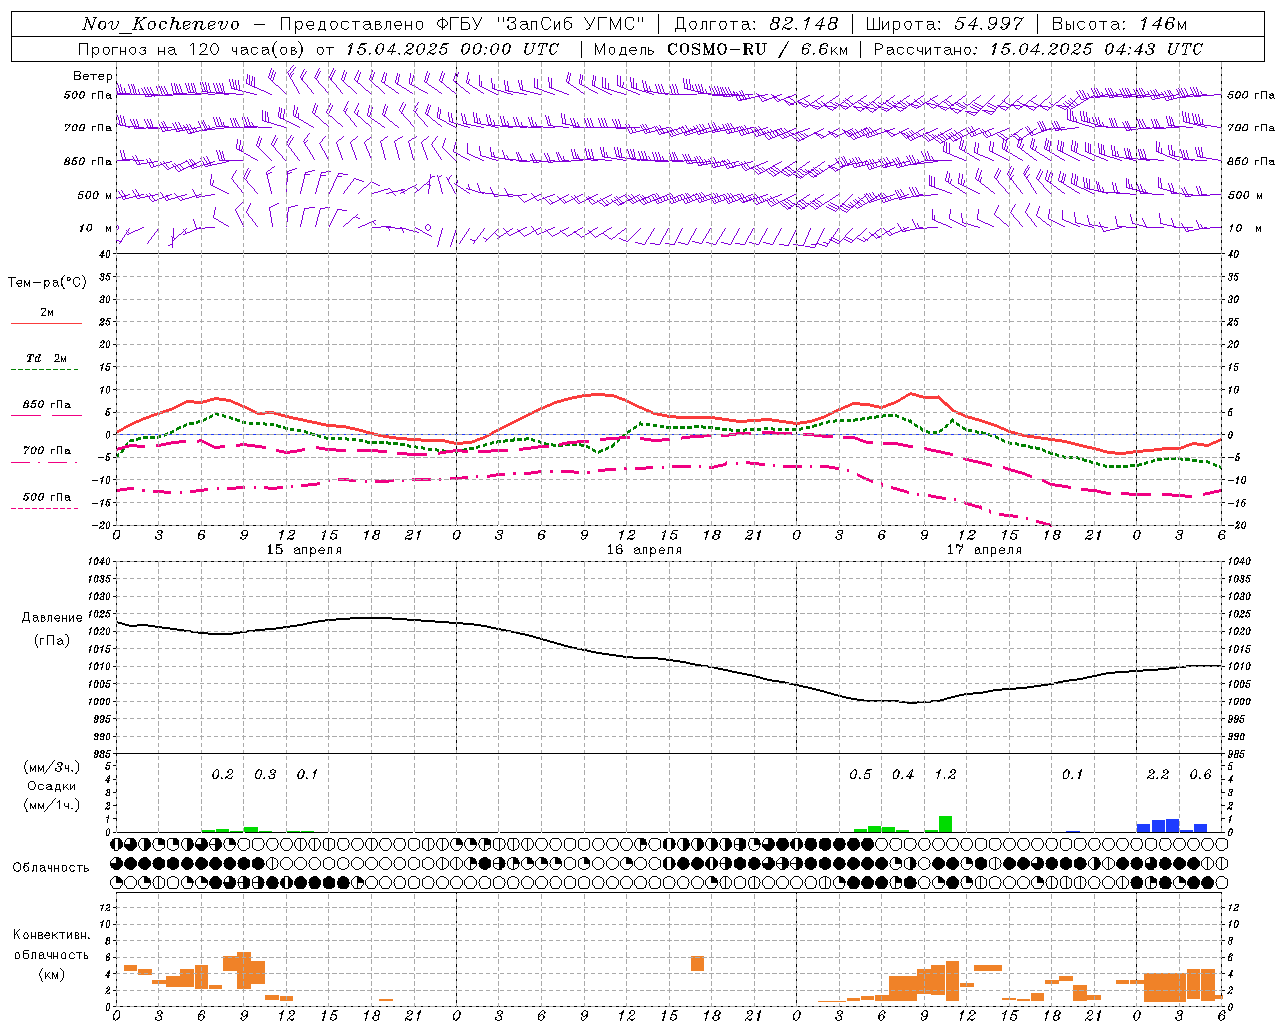Click the 0.4 precipitation value
The width and height of the screenshot is (1280, 1024).
903,775
